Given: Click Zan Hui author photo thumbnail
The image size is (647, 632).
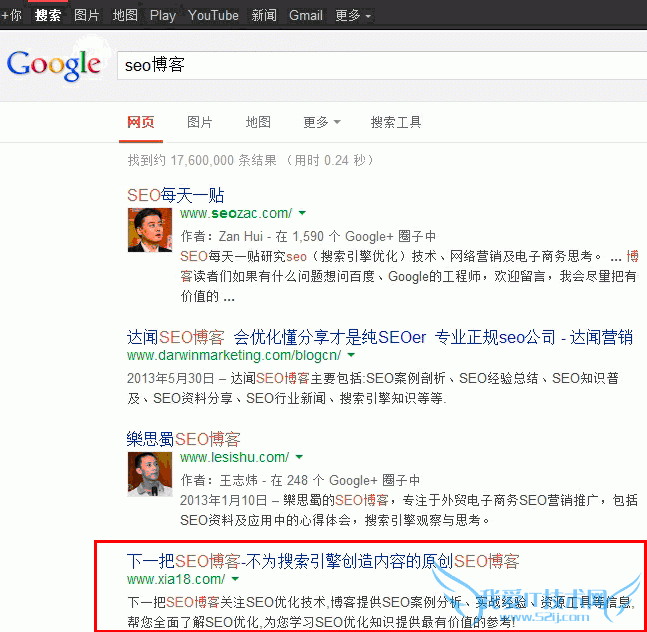Looking at the screenshot, I should click(x=150, y=230).
